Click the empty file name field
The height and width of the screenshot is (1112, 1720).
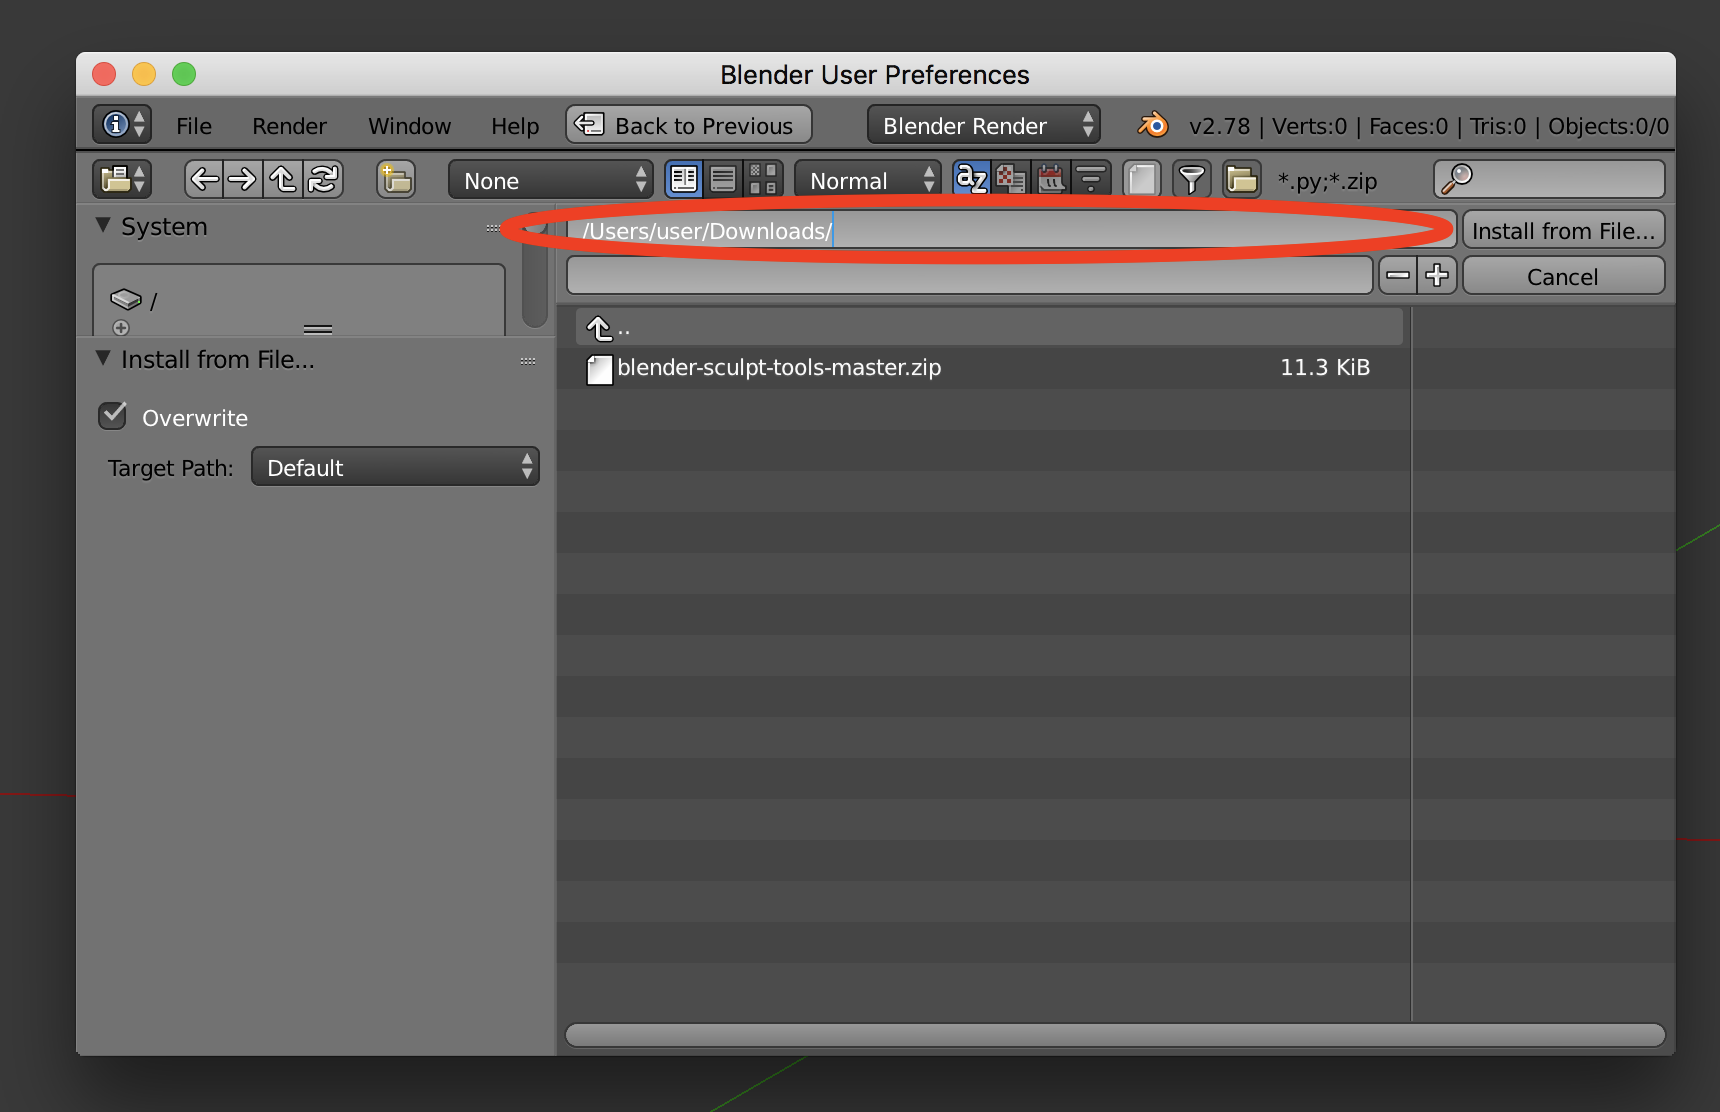[x=970, y=275]
